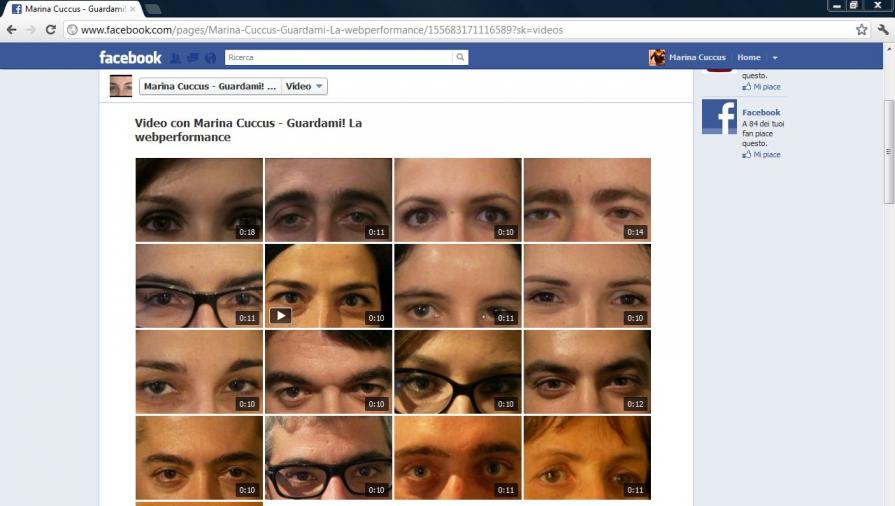Screen dimensions: 895x506
Task: Click the vertical page scrollbar handle
Action: click(x=889, y=150)
